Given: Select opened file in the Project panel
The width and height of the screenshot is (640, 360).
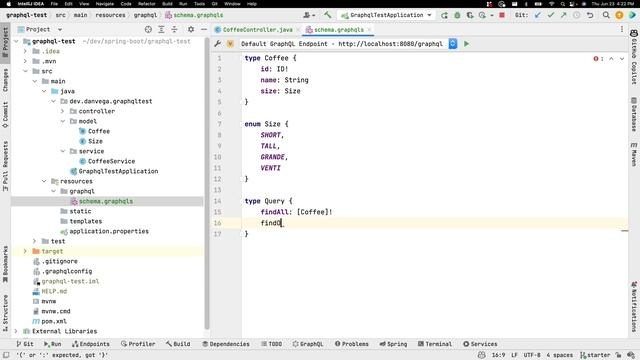Looking at the screenshot, I should tap(148, 29).
